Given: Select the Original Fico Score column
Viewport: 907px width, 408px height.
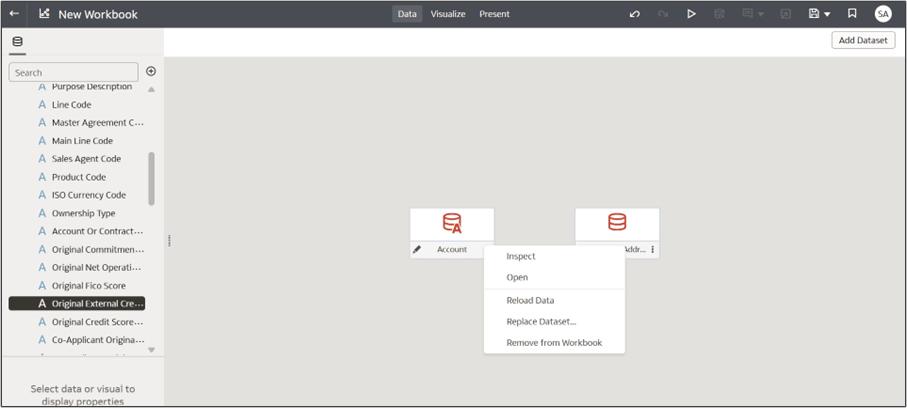Looking at the screenshot, I should (89, 285).
